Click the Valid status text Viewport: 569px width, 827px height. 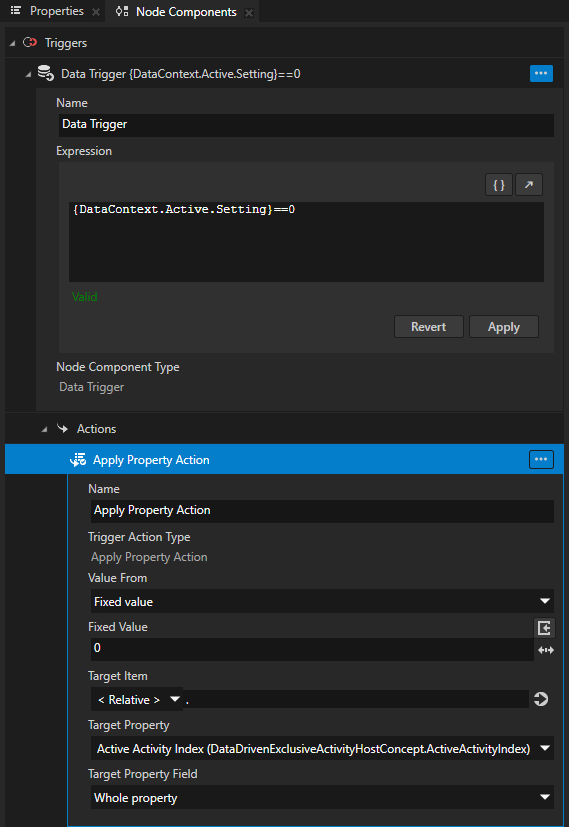tap(84, 297)
